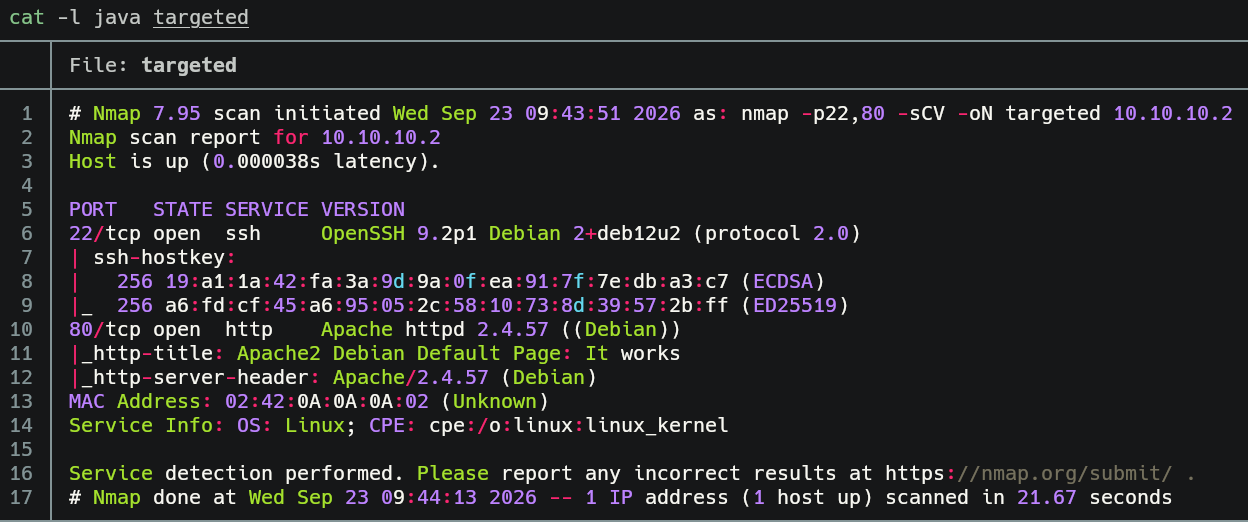
Task: Click the 'MAC Address:' label
Action: pyautogui.click(x=141, y=401)
